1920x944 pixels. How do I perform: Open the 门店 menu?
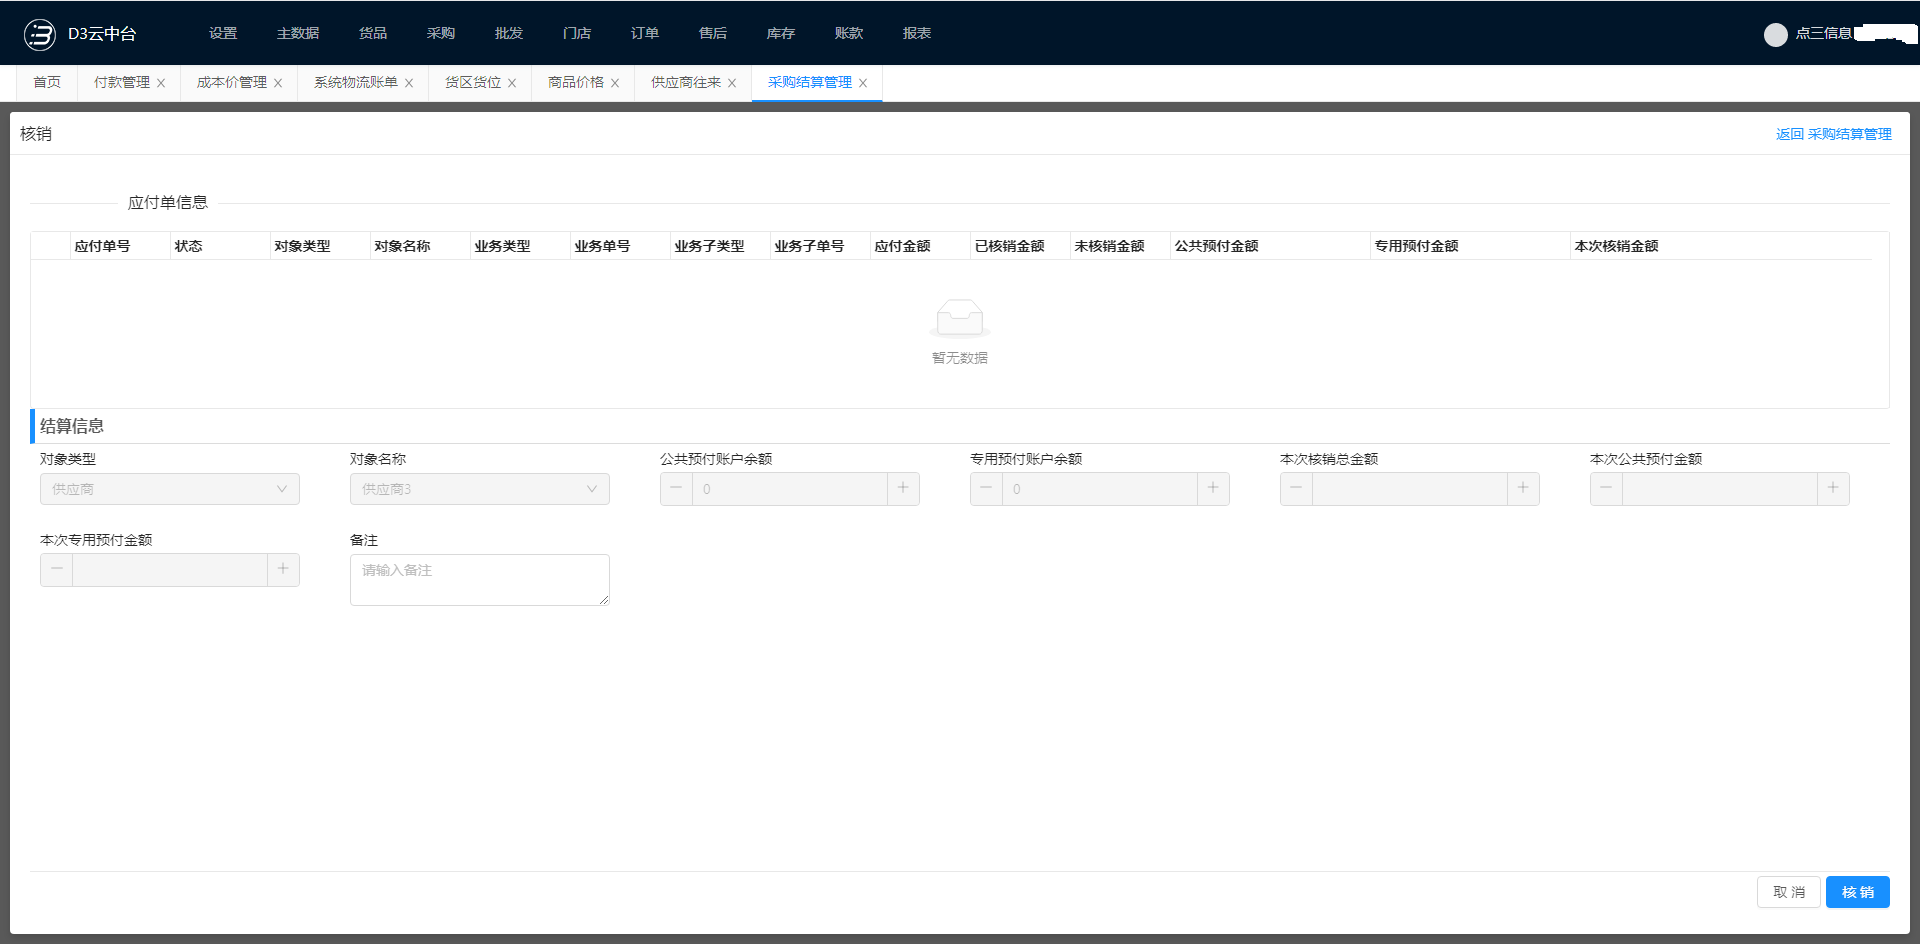point(577,33)
